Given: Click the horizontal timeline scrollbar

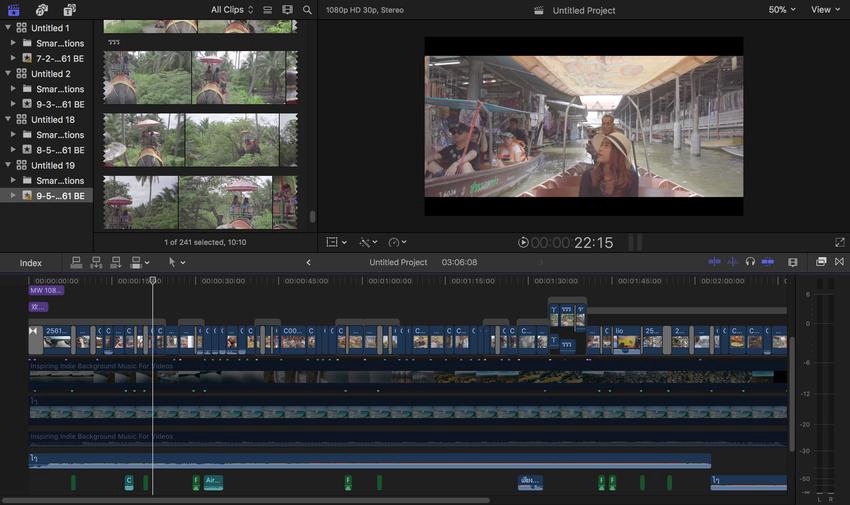Looking at the screenshot, I should pos(246,500).
